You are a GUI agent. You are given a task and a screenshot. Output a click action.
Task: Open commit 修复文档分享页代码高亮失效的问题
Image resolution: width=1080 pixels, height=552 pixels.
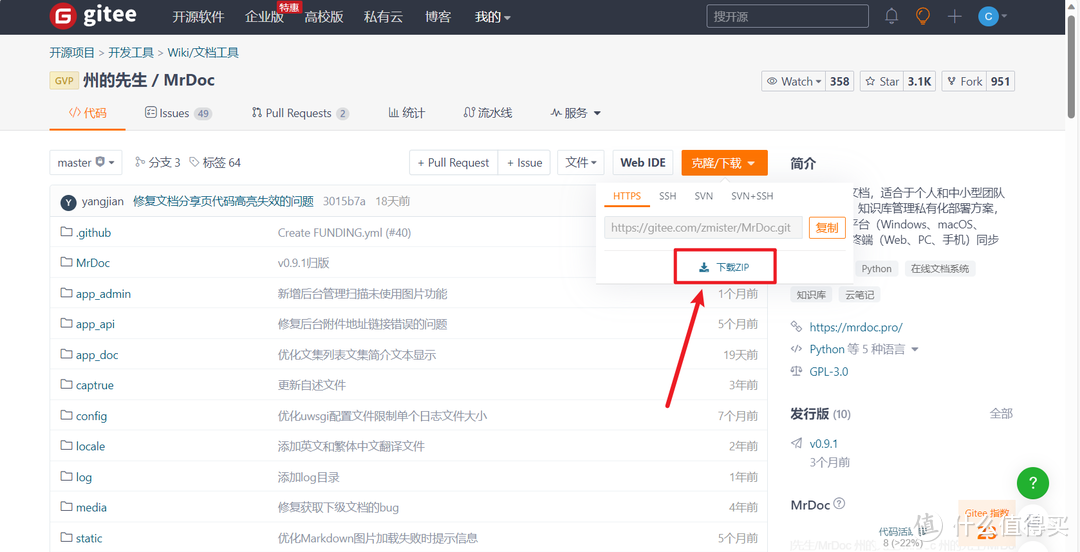[x=223, y=201]
